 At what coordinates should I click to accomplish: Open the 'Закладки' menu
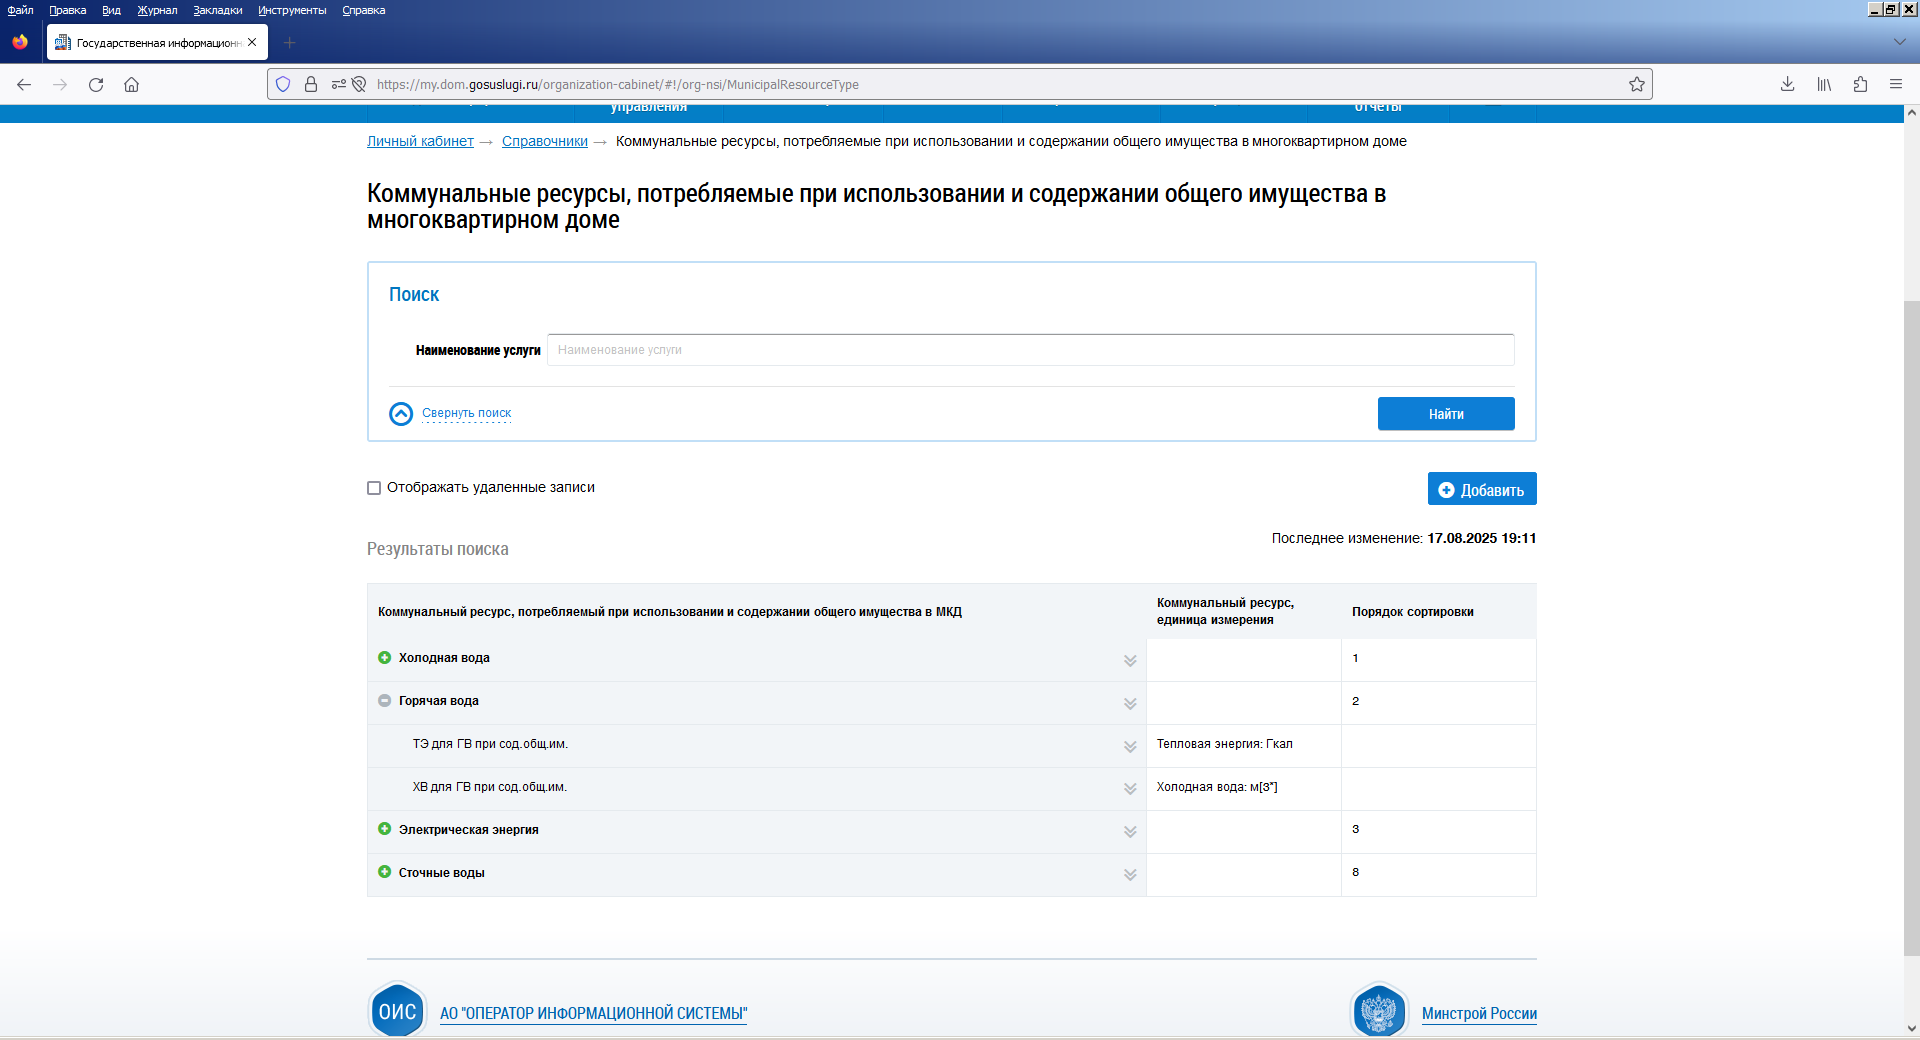click(x=217, y=10)
